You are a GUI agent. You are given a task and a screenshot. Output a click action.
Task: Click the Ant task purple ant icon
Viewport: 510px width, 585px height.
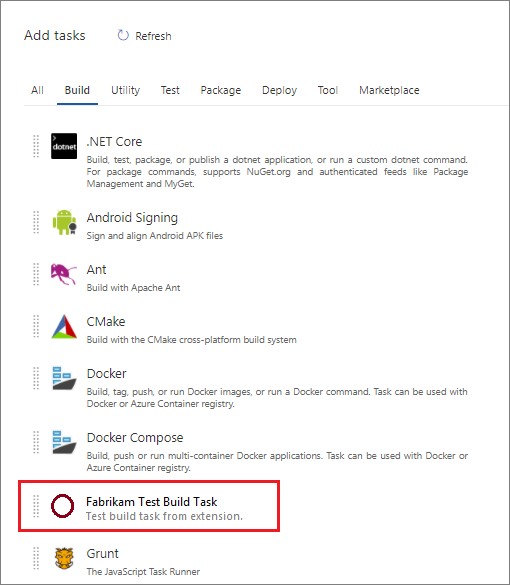point(64,274)
